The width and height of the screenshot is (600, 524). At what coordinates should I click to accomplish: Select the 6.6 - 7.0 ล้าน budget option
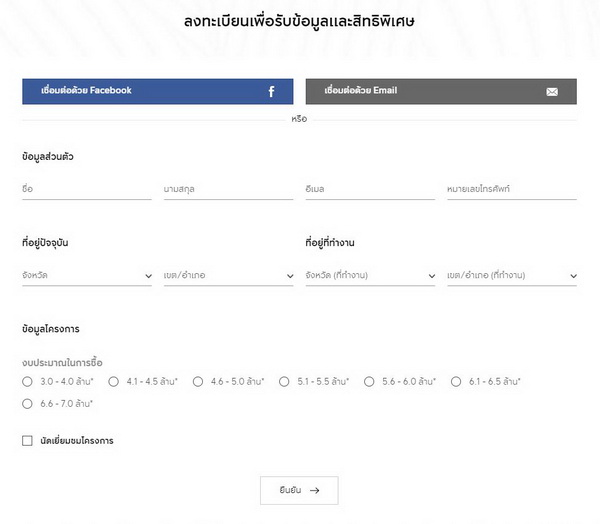[x=27, y=404]
